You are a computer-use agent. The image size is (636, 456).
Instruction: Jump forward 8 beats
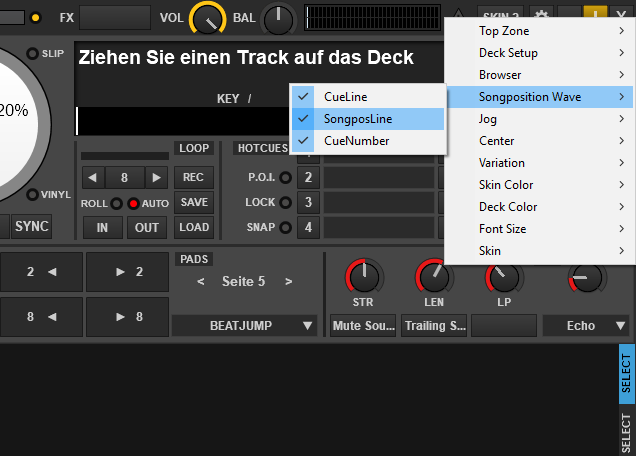click(x=127, y=316)
